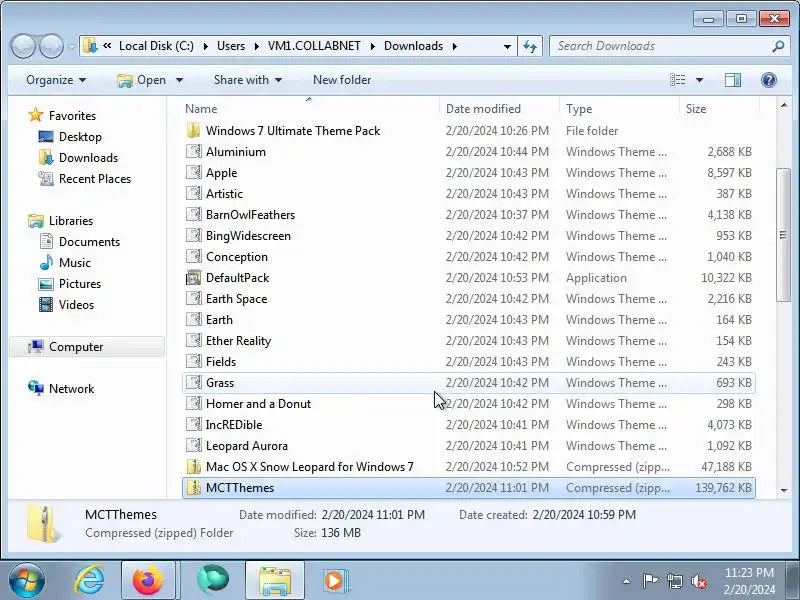Select the Aluminium theme file icon
Viewport: 800px width, 600px height.
pyautogui.click(x=193, y=152)
